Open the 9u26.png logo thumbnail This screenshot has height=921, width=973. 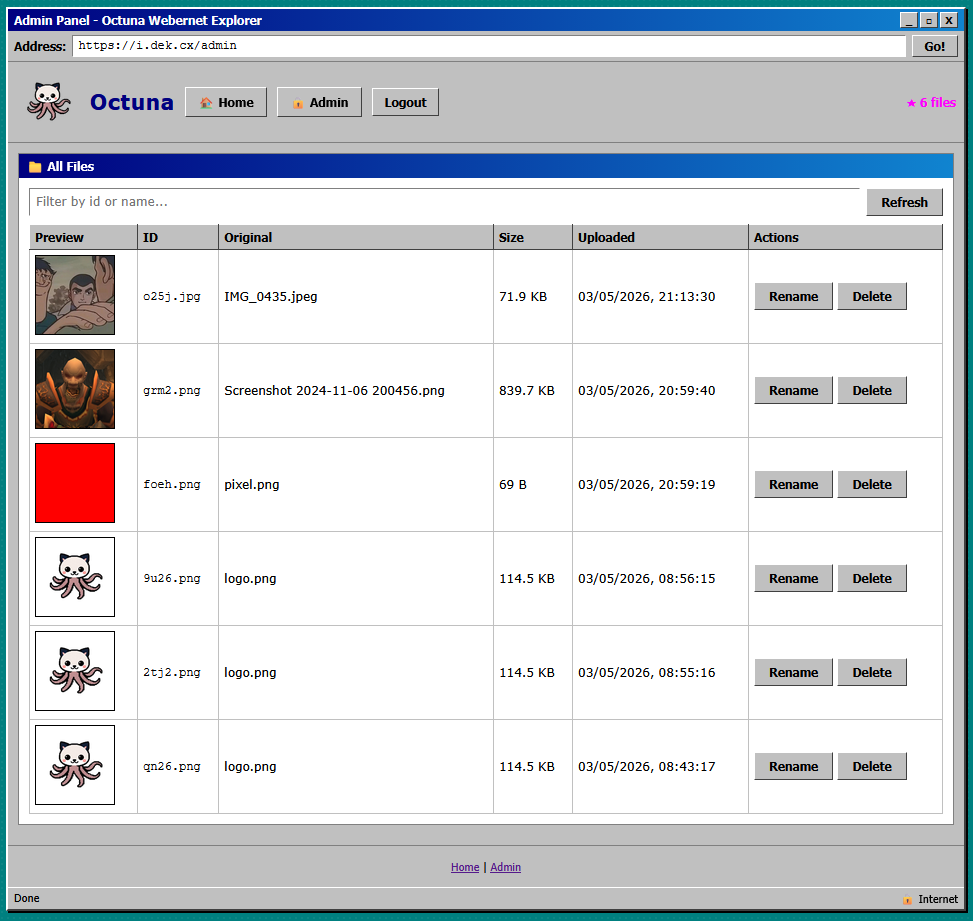75,577
